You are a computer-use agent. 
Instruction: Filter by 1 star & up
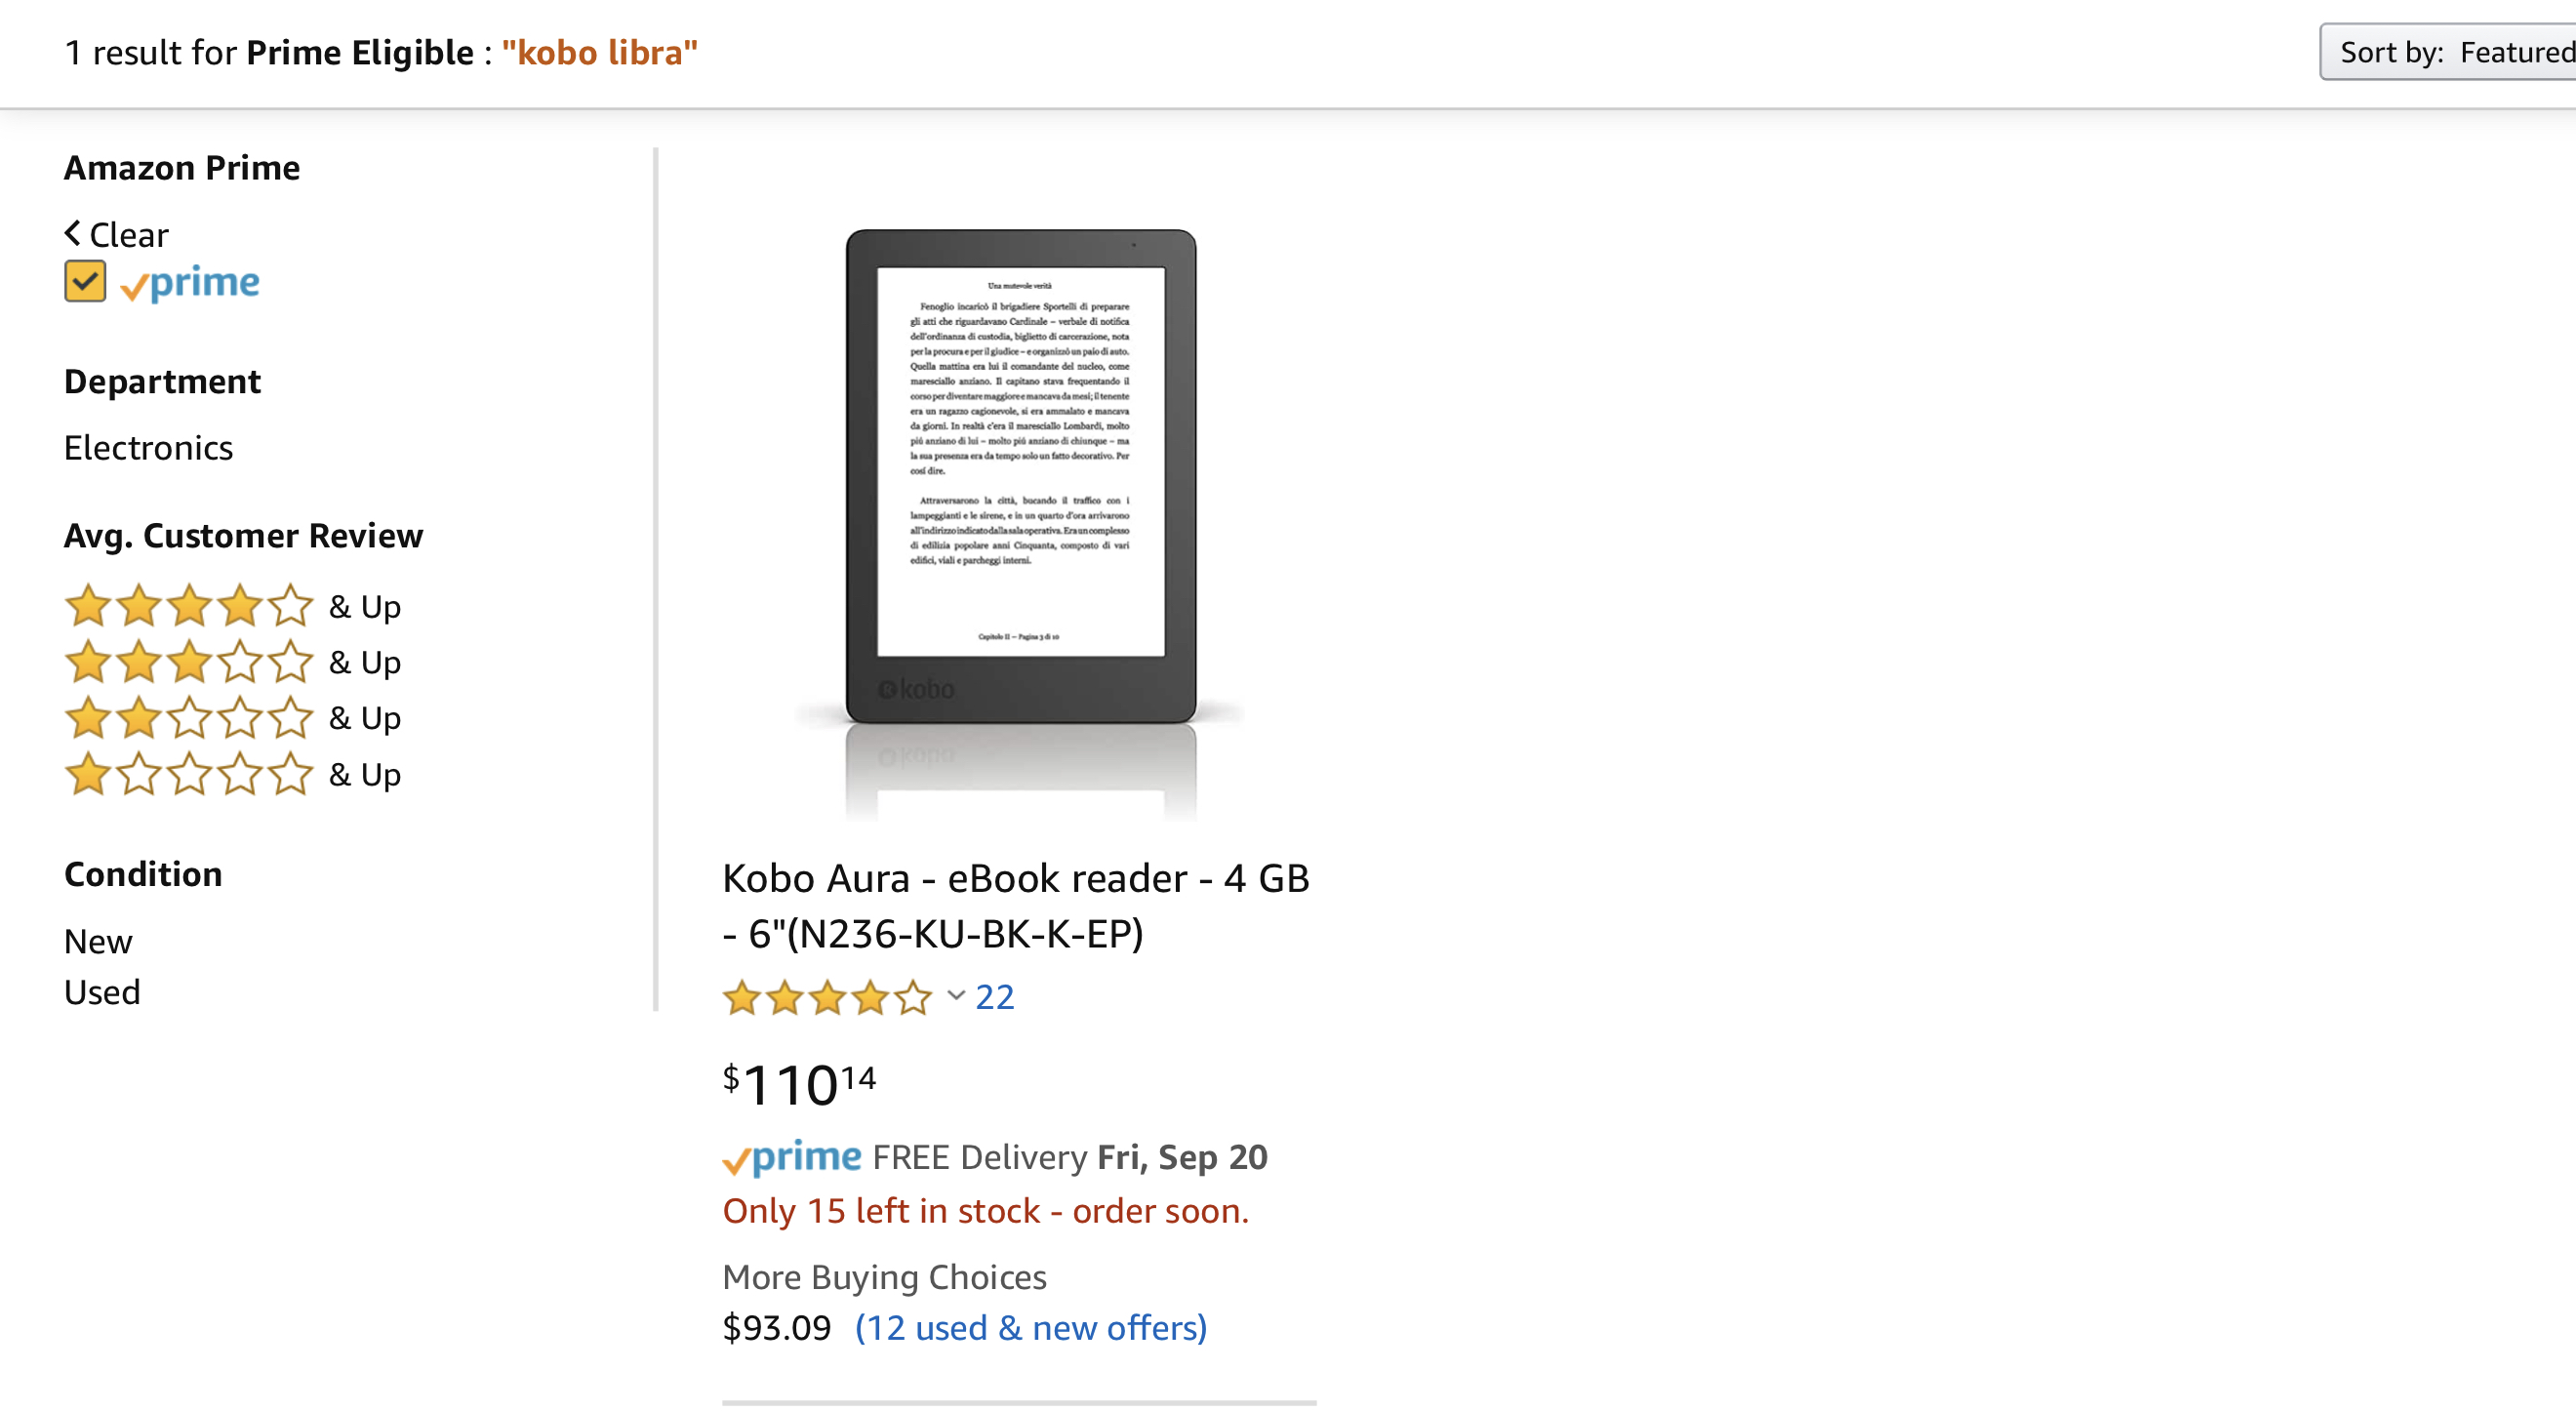[232, 774]
